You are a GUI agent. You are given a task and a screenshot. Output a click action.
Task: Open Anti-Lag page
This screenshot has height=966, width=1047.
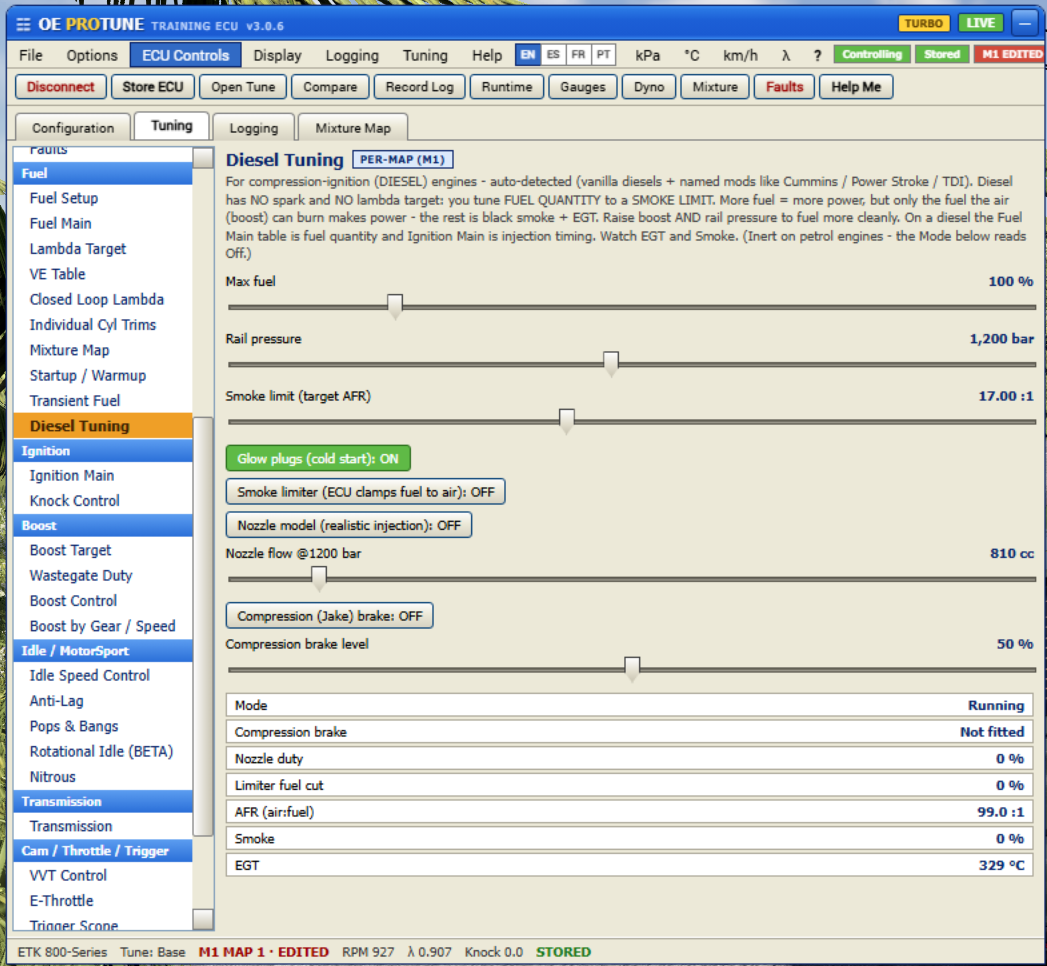point(103,702)
